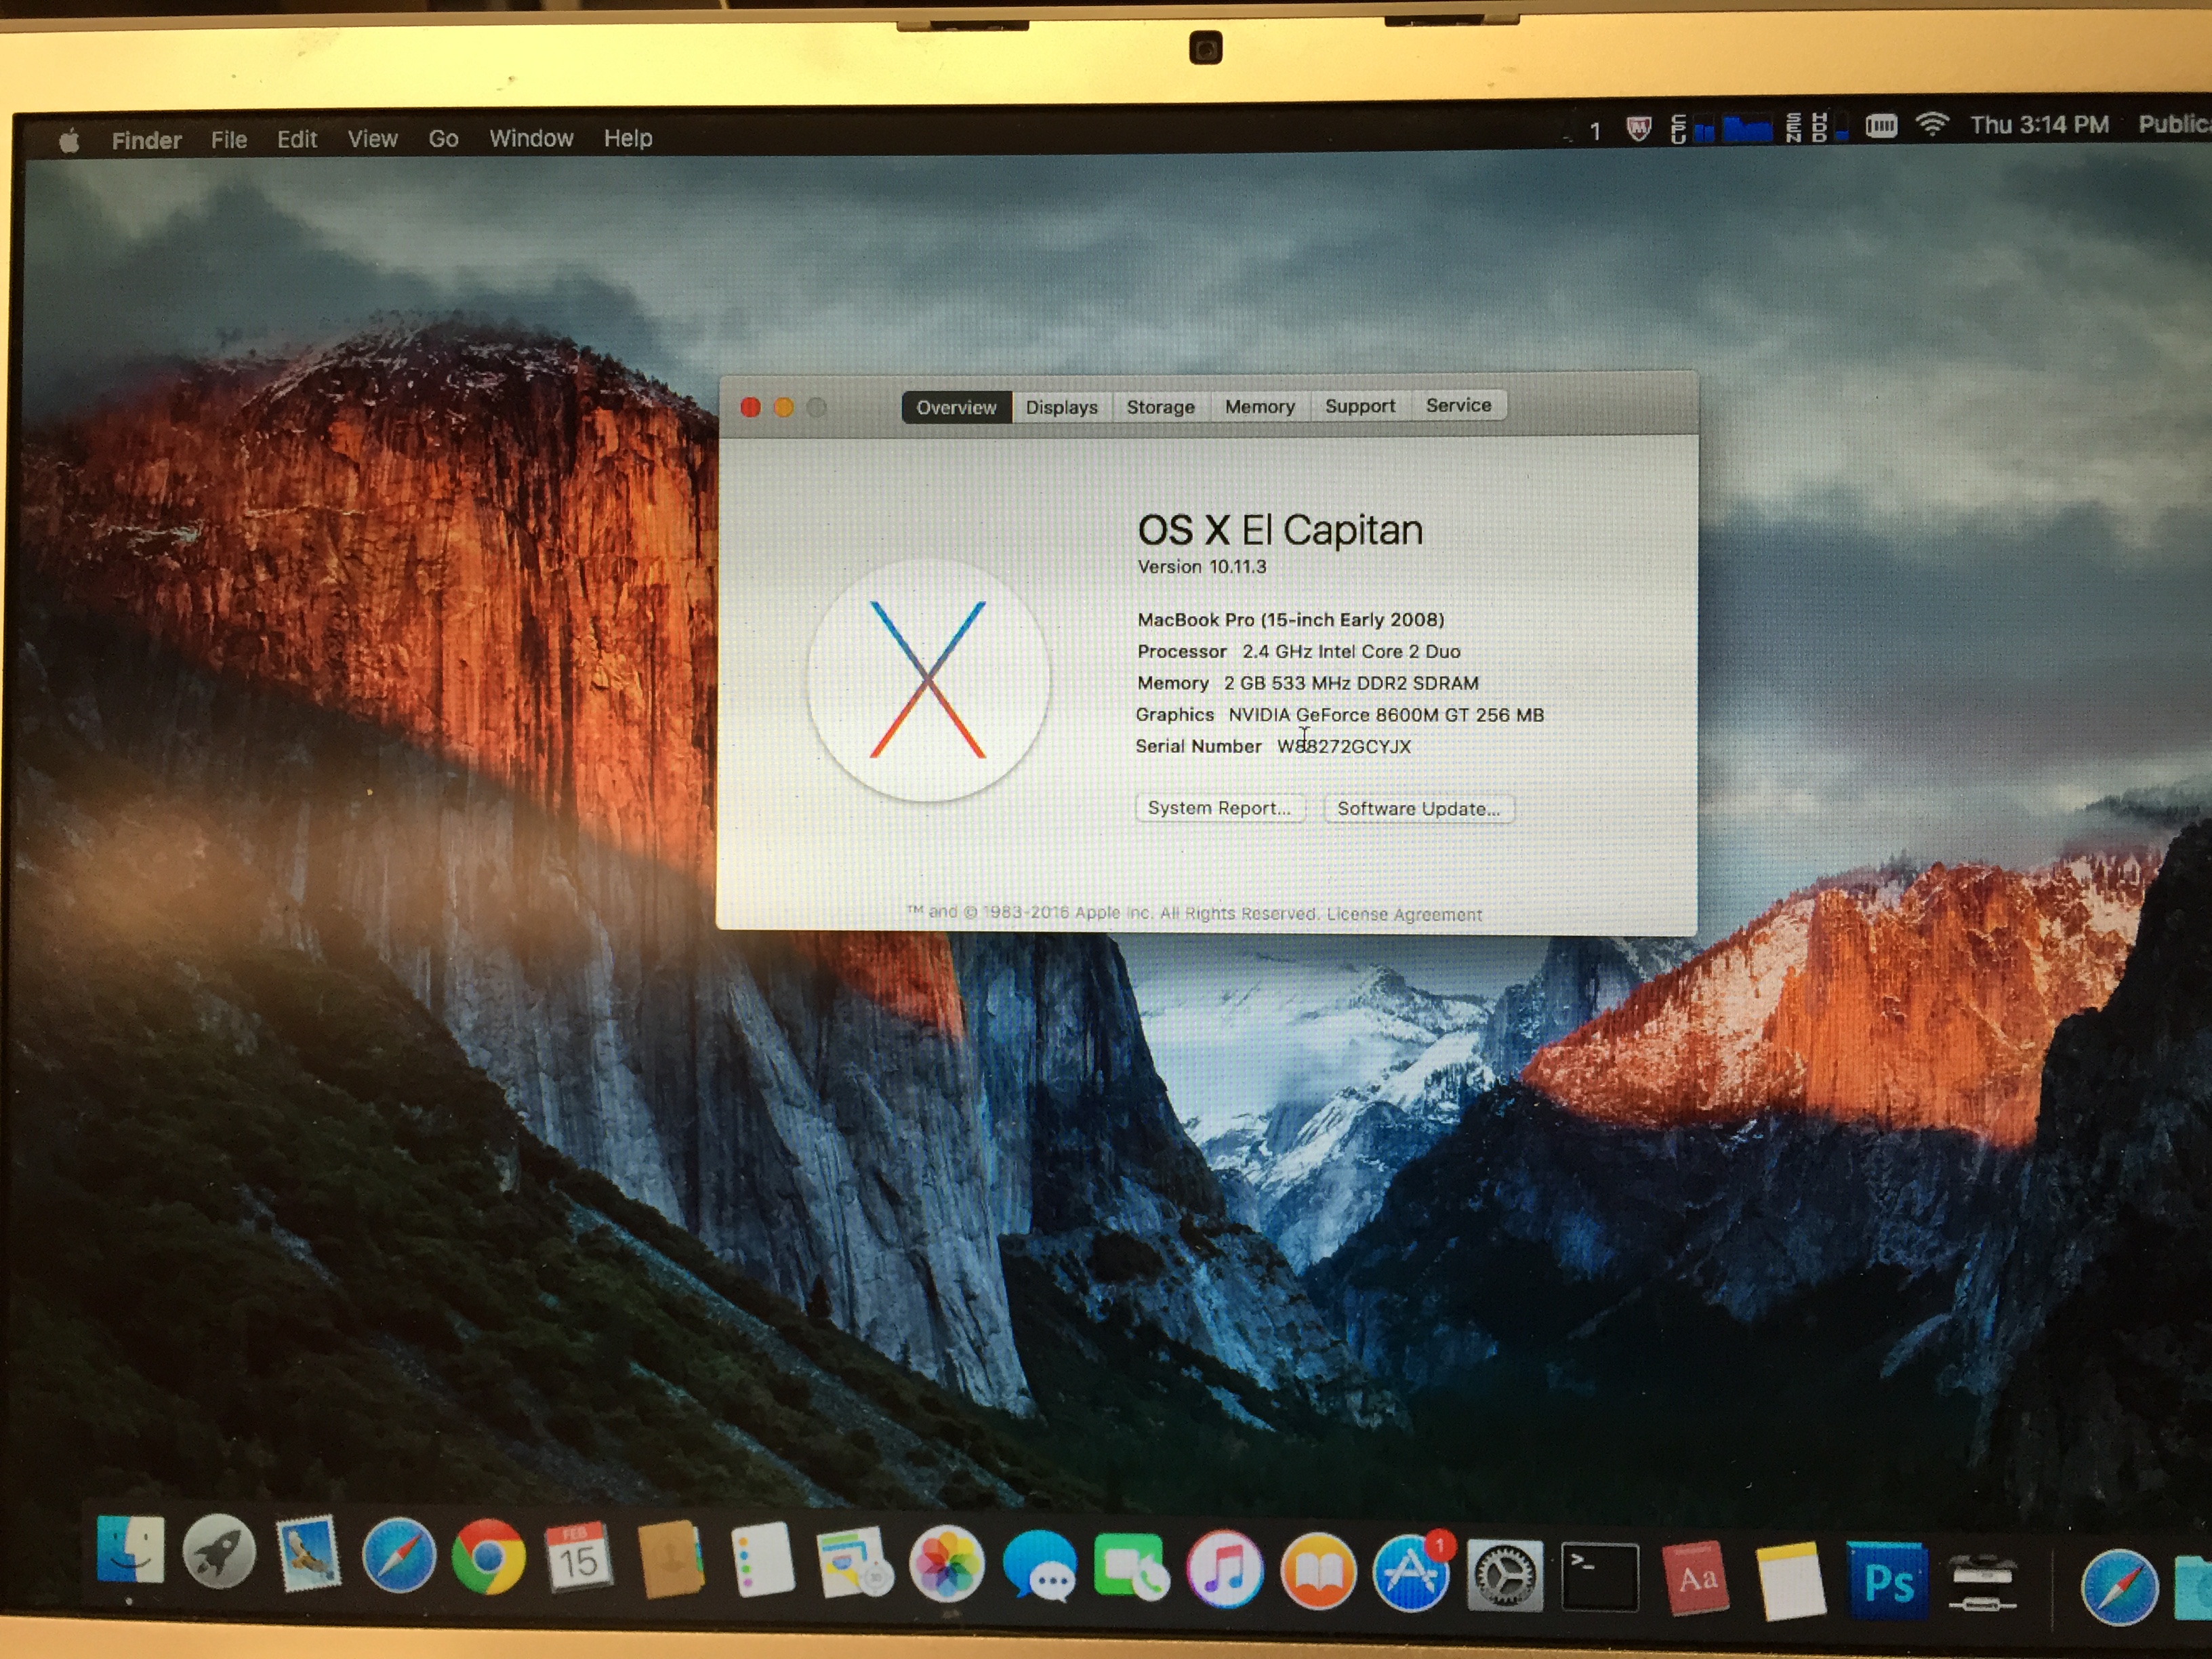Open the Finder menu in menu bar
The height and width of the screenshot is (1659, 2212).
(x=146, y=140)
